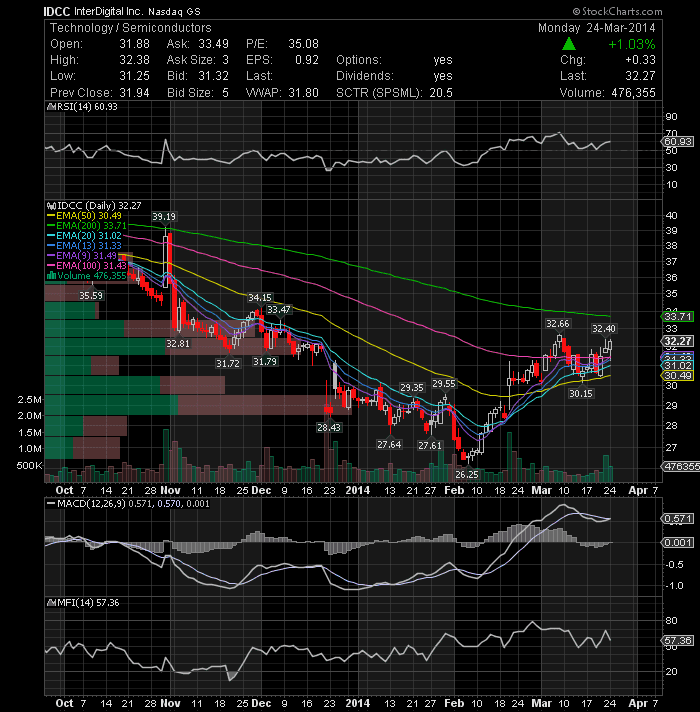Click the RSI(14) panel legend icon
The image size is (700, 712).
pyautogui.click(x=50, y=107)
